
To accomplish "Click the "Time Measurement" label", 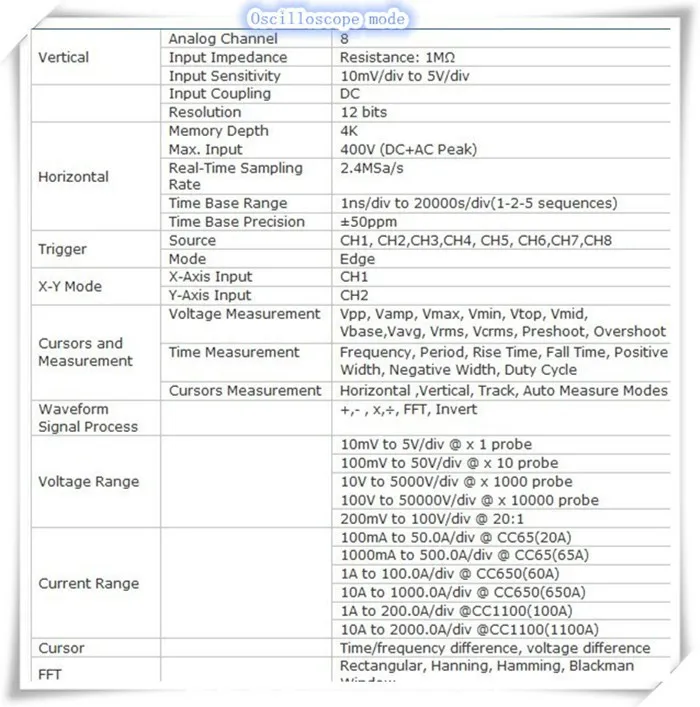I will pyautogui.click(x=234, y=352).
